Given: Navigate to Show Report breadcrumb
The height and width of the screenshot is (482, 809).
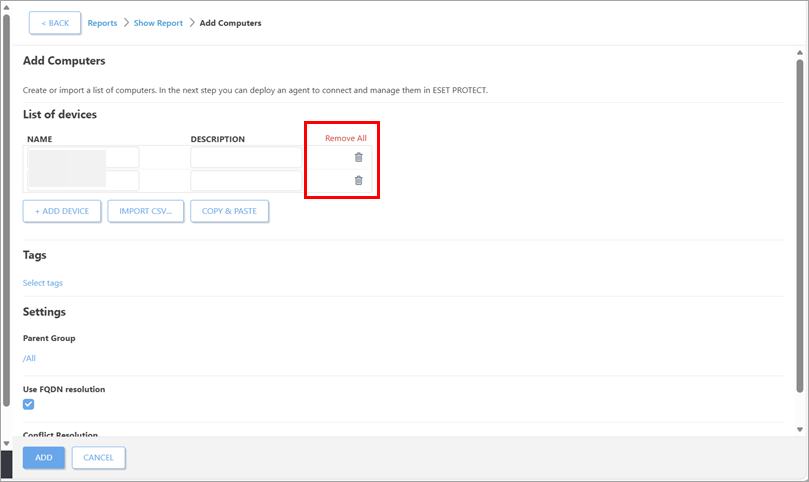Looking at the screenshot, I should pyautogui.click(x=158, y=23).
